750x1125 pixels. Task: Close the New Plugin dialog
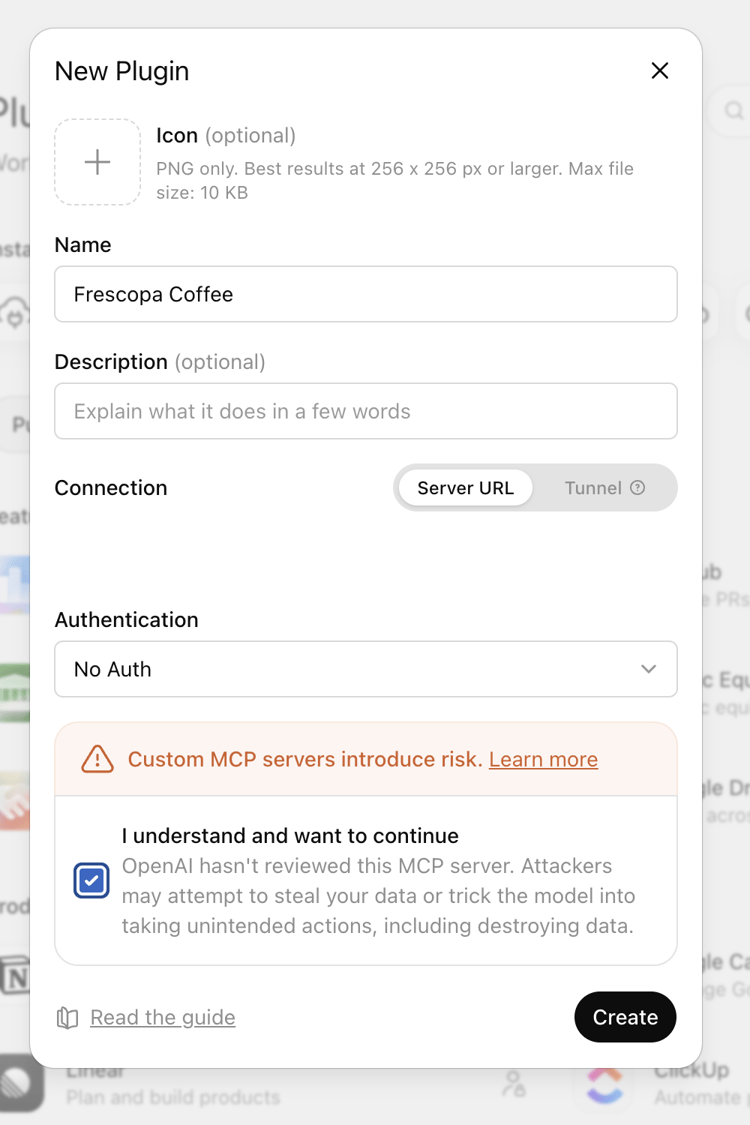(x=660, y=70)
